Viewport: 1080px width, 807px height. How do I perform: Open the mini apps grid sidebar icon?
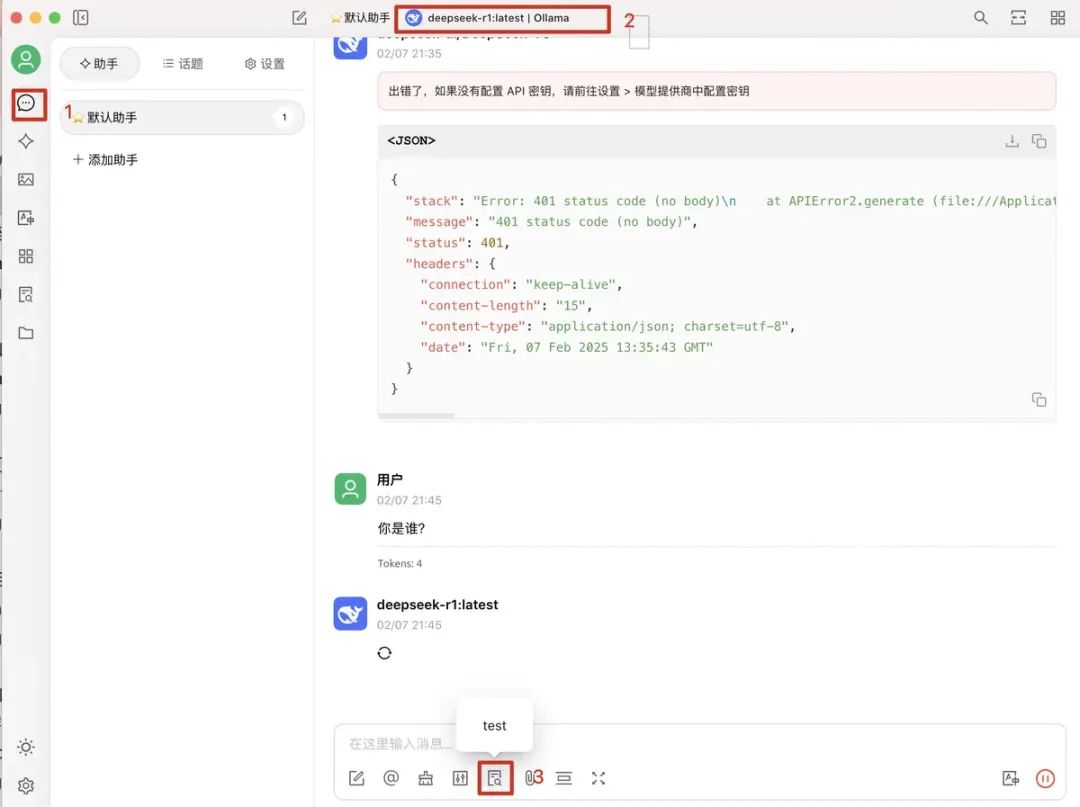coord(26,256)
